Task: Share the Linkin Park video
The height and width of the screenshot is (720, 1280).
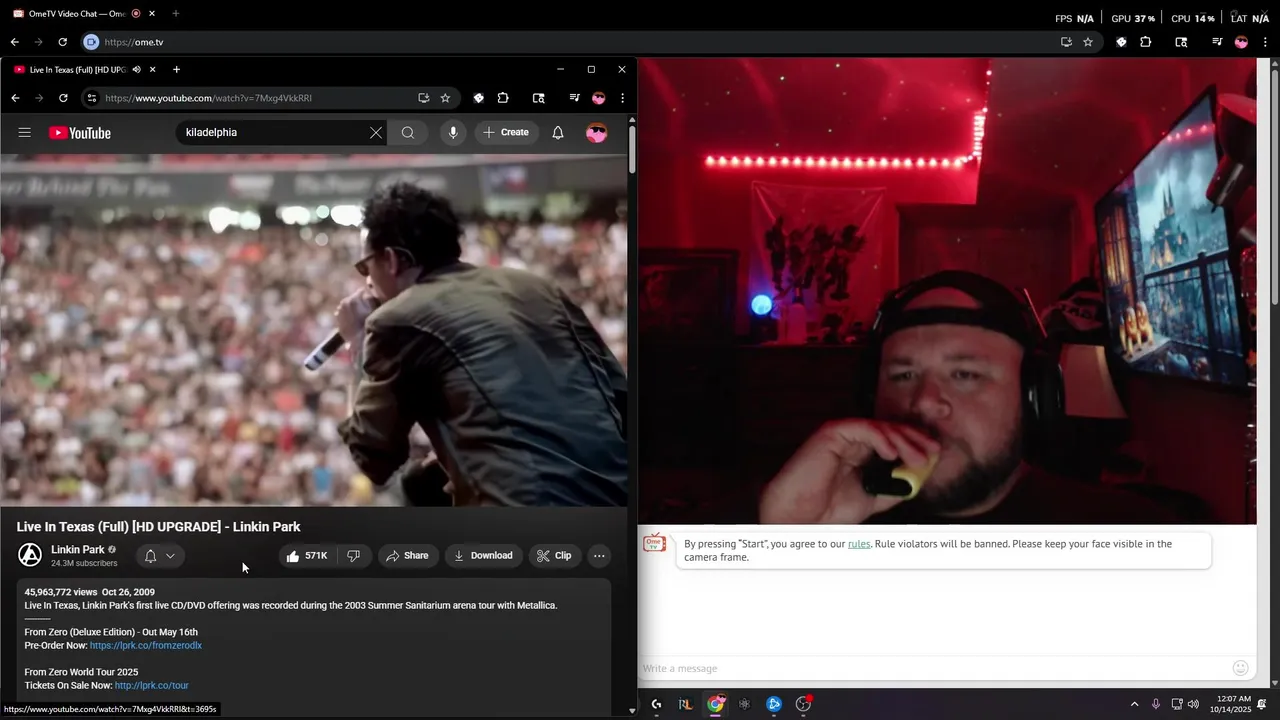Action: (x=407, y=556)
